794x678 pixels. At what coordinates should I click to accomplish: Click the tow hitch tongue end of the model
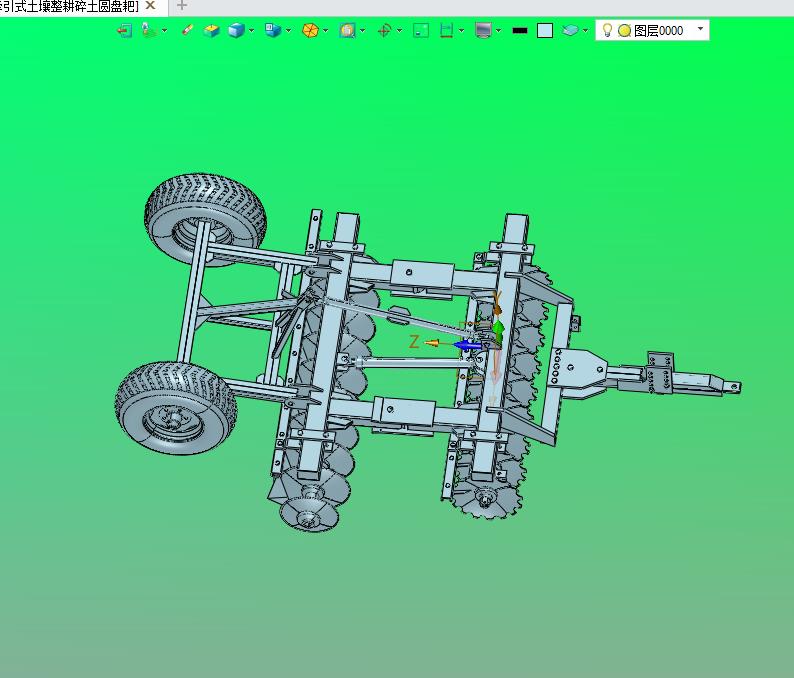click(x=732, y=387)
